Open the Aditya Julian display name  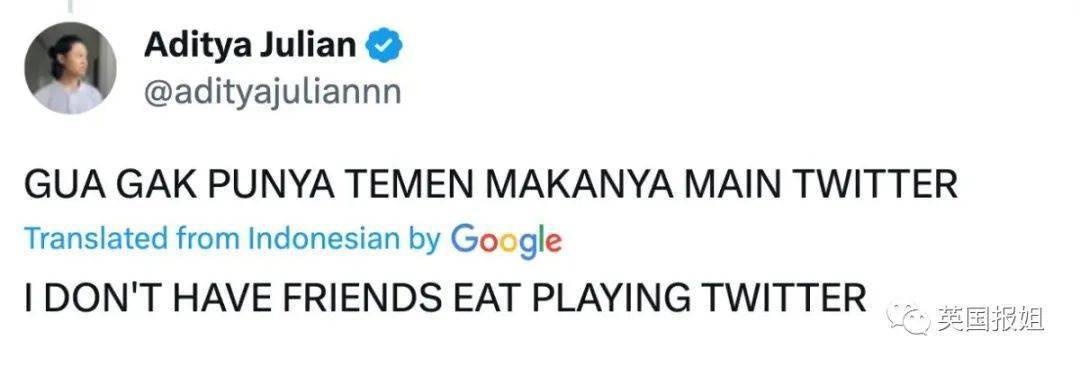[x=251, y=45]
